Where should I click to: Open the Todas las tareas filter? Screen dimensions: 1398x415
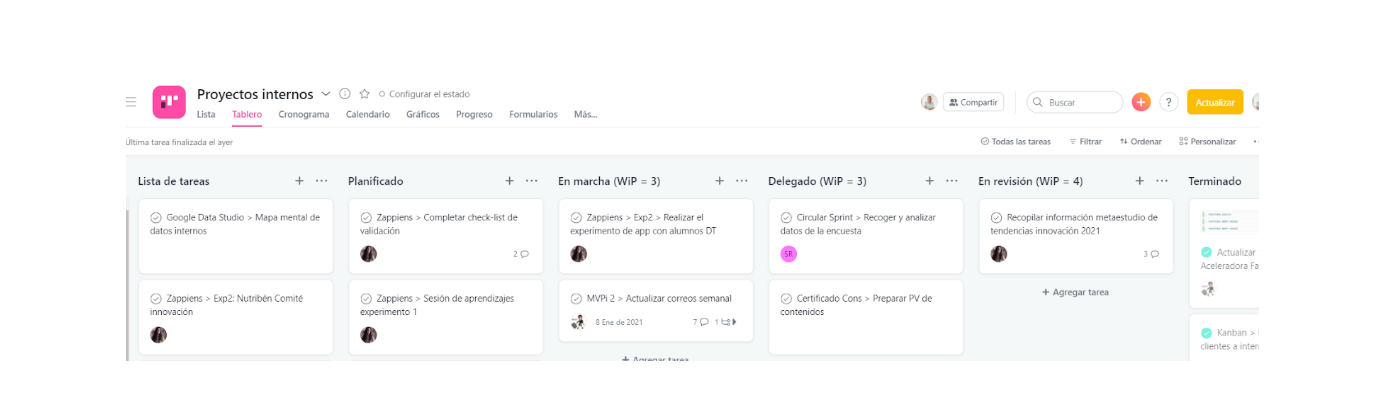point(1016,142)
